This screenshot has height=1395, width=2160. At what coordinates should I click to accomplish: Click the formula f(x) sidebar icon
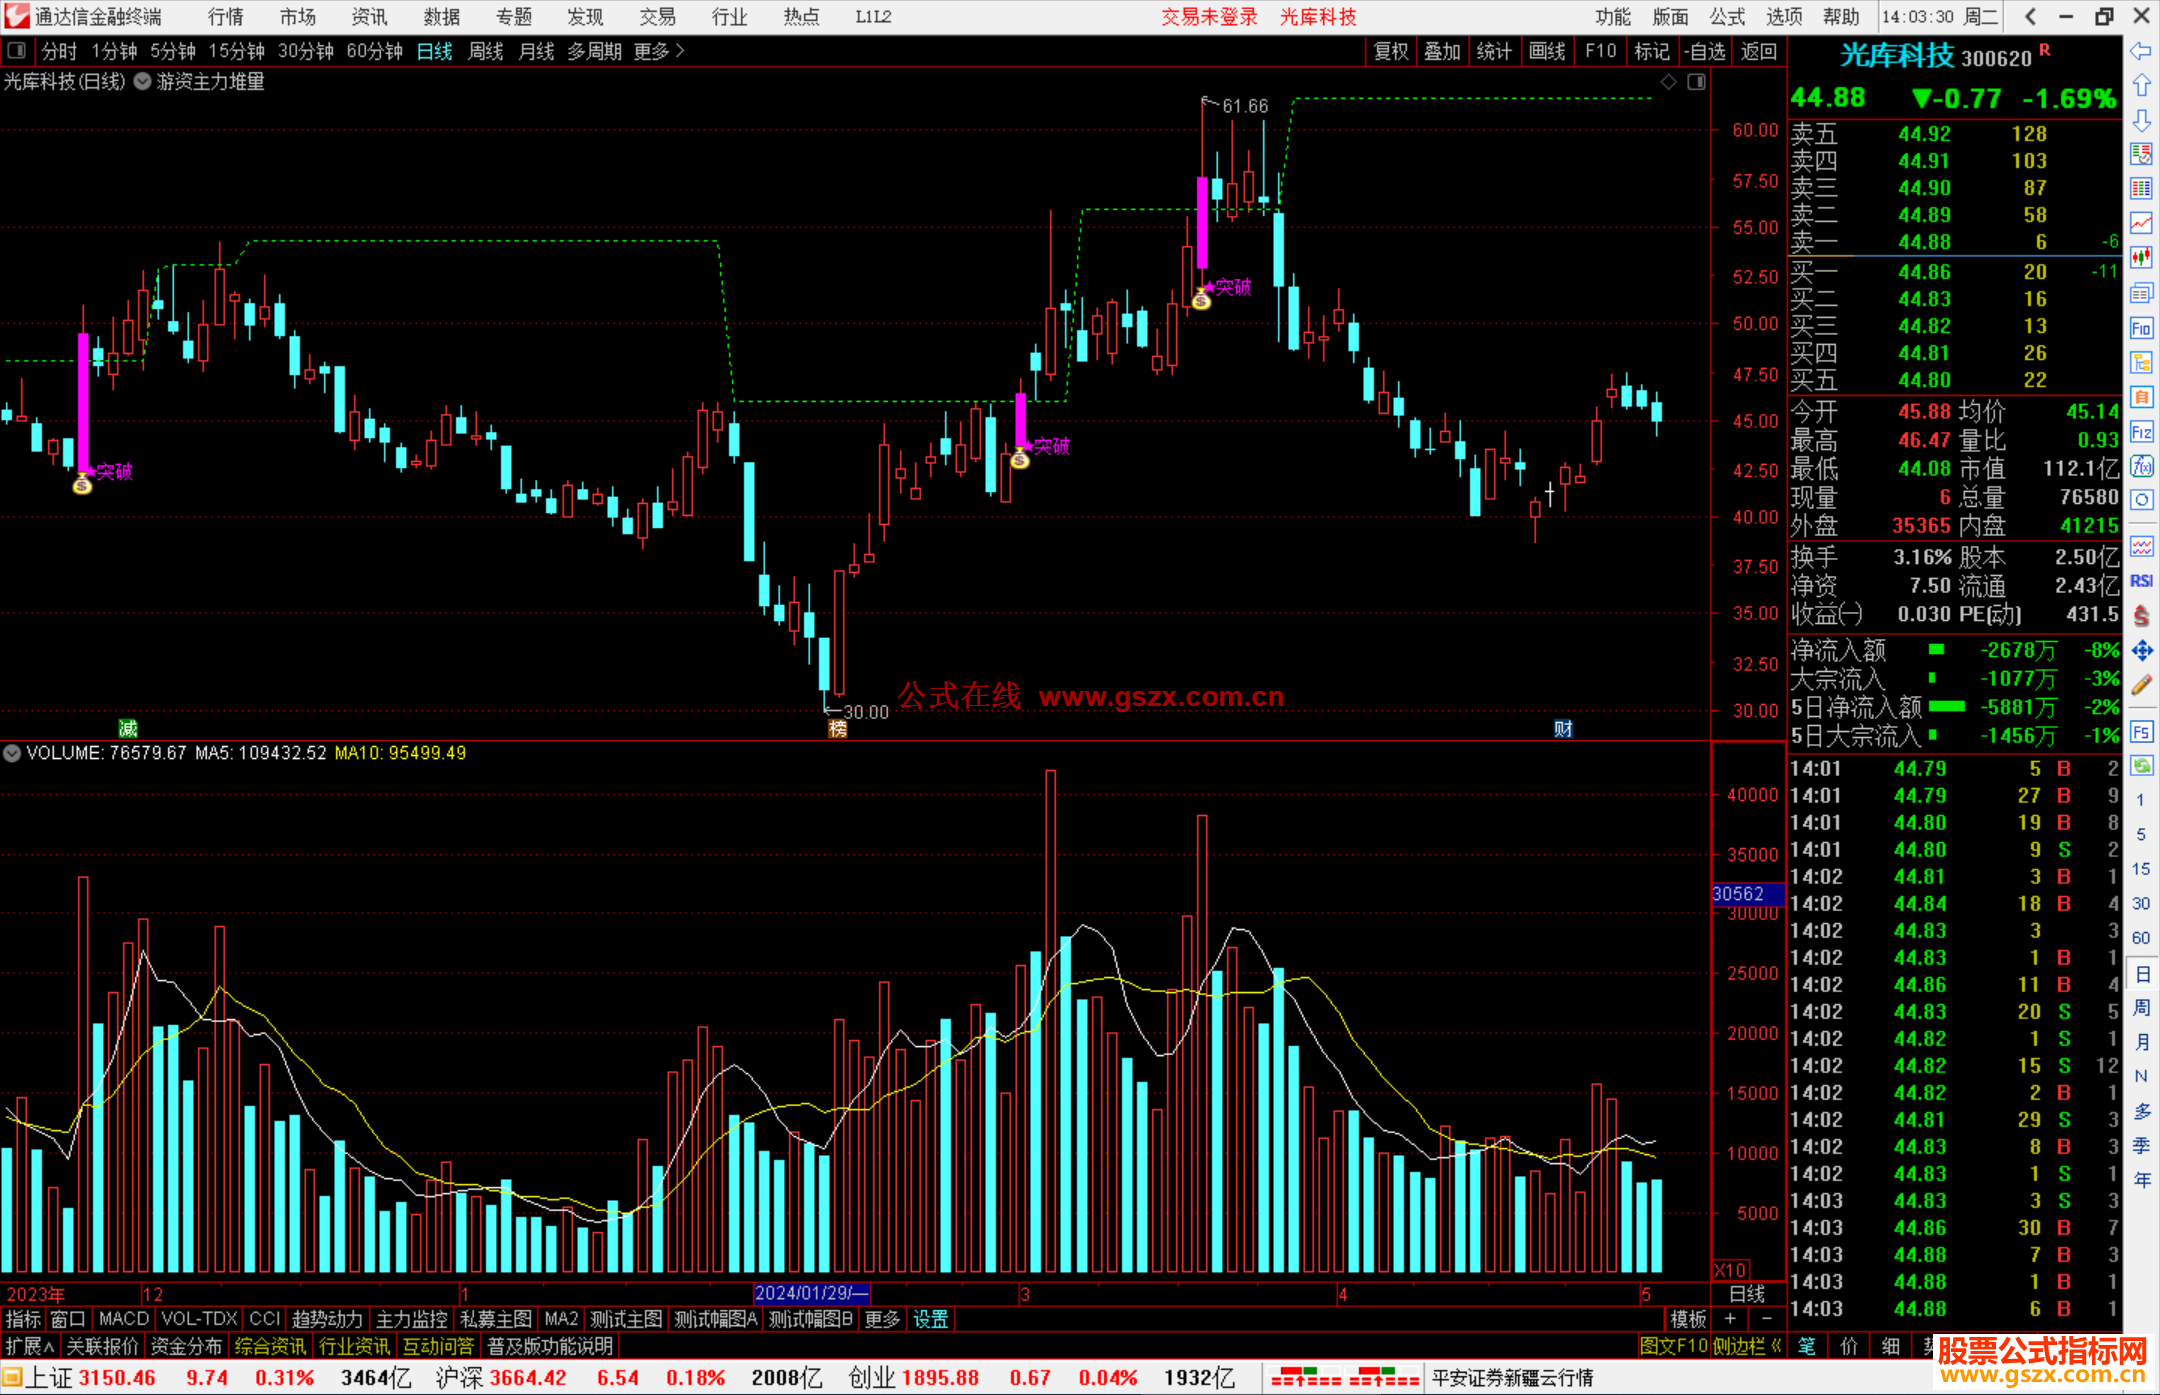pos(2141,466)
